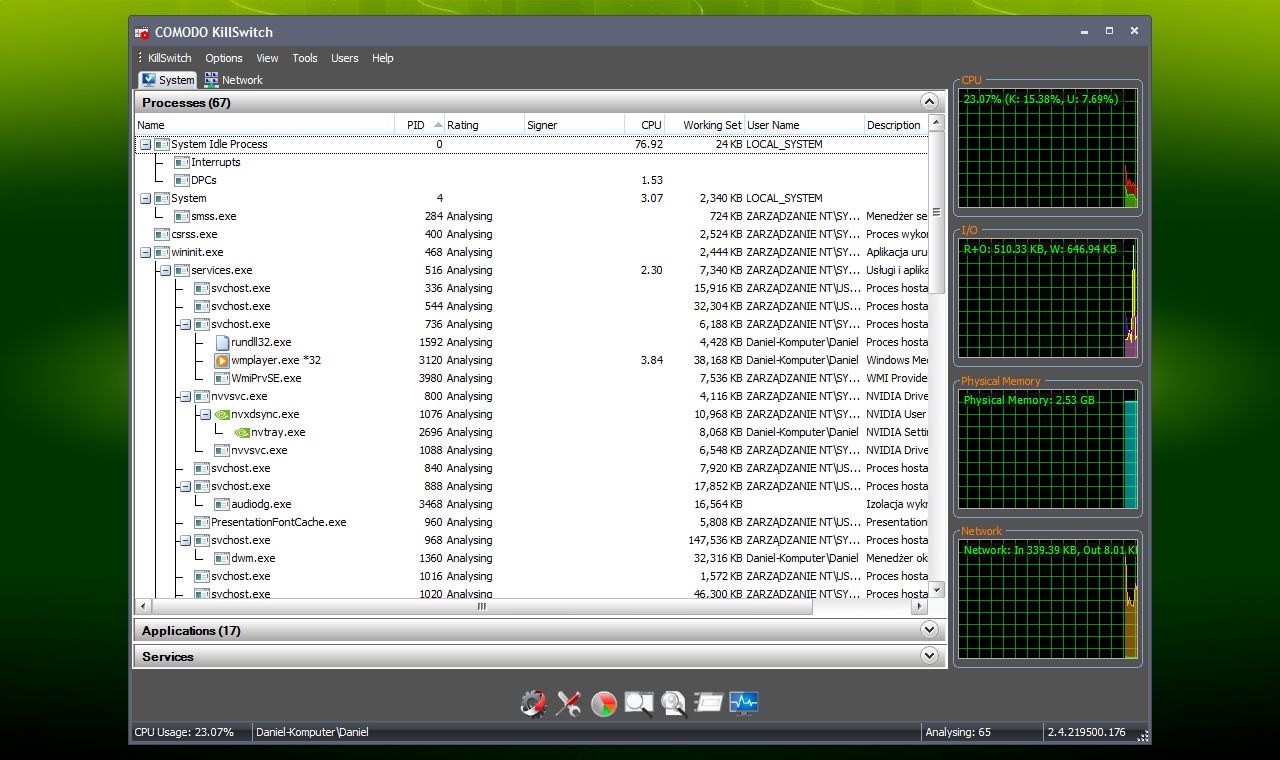Open the Tools menu
1280x760 pixels.
(x=305, y=58)
